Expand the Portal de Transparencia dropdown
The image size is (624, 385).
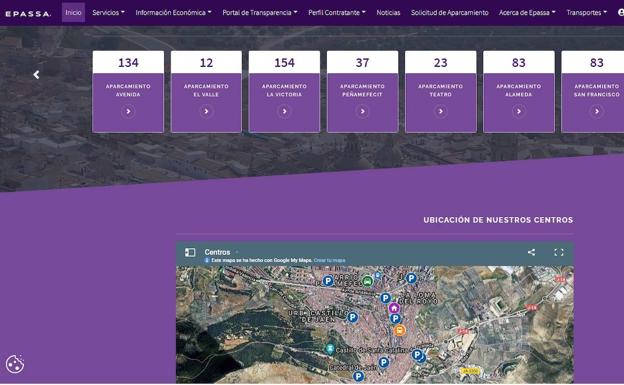coord(259,13)
